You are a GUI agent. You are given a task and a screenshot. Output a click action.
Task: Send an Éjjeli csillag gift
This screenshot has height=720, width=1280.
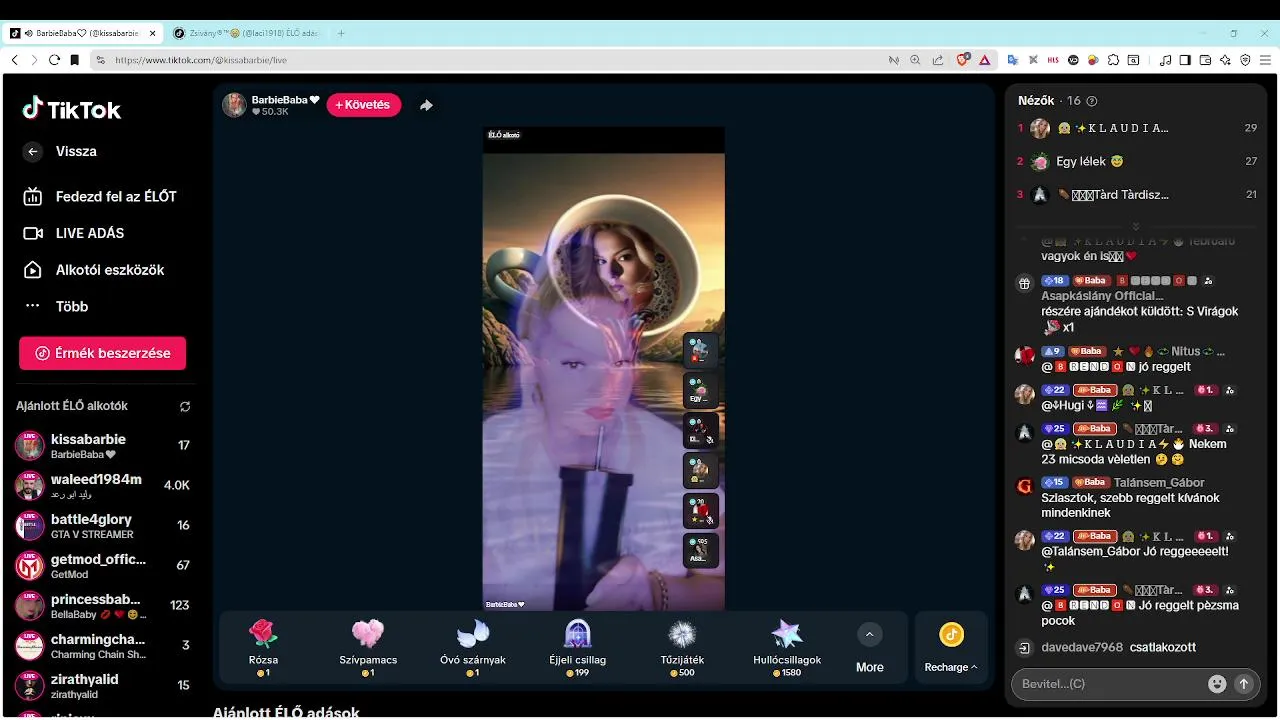[x=578, y=647]
